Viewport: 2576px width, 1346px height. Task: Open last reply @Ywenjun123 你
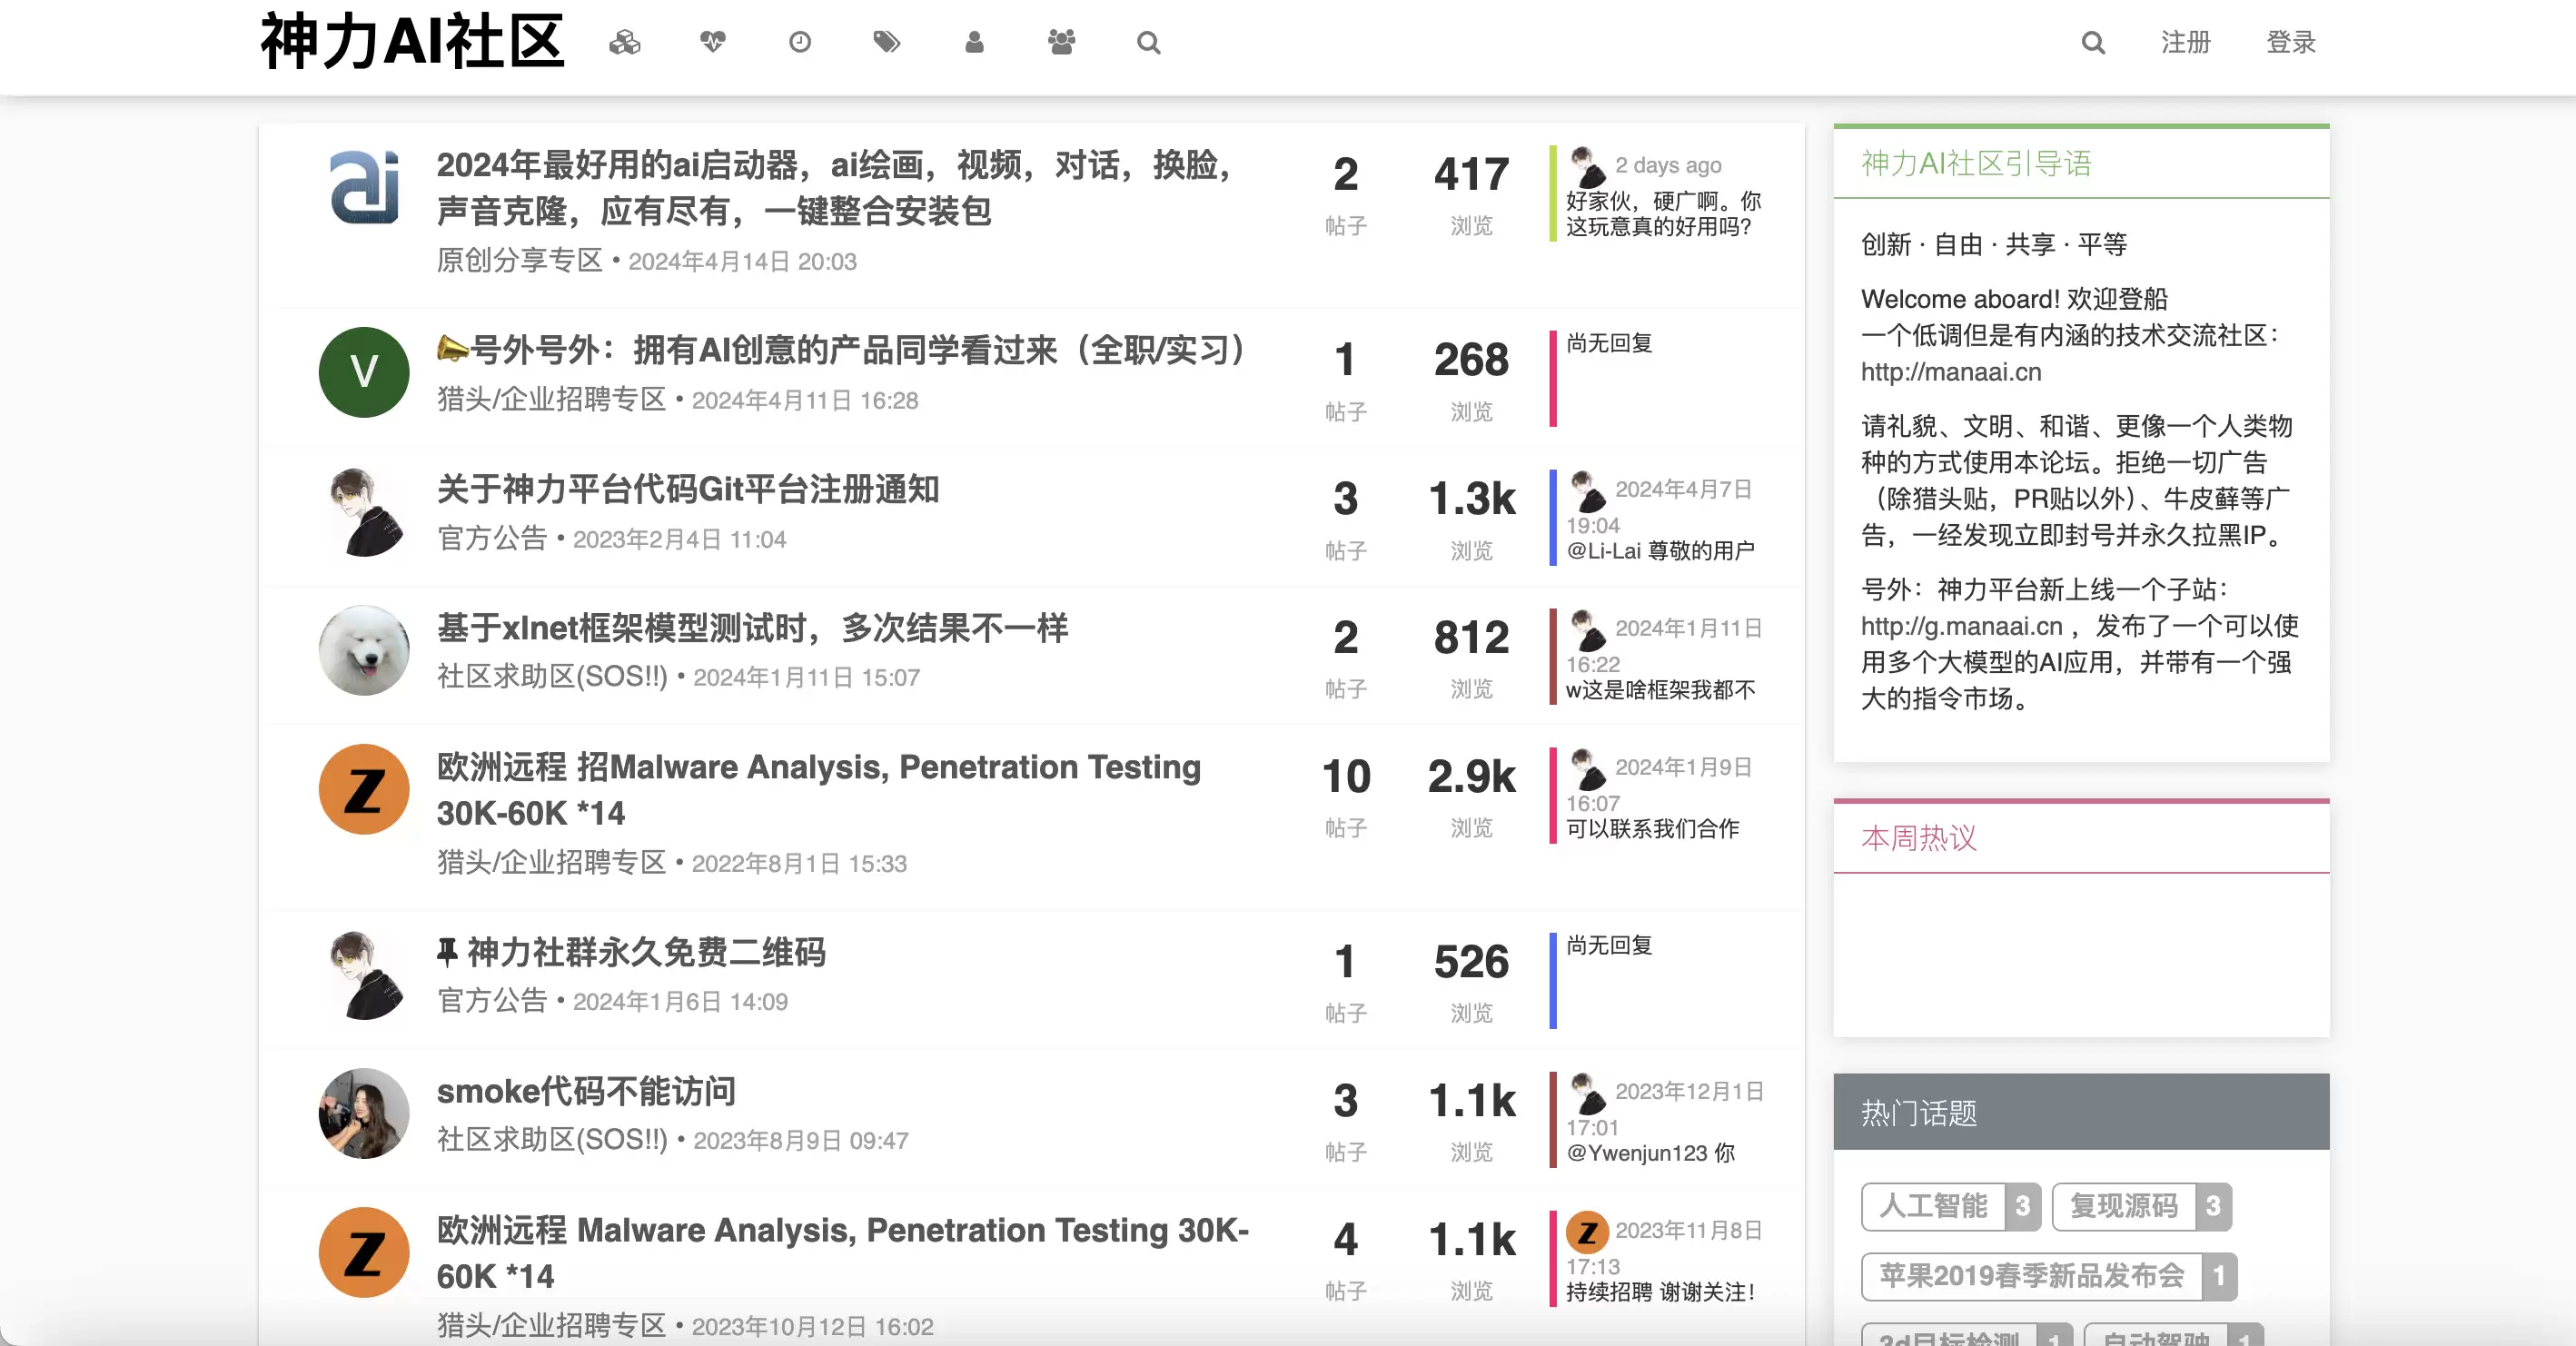click(1651, 1153)
